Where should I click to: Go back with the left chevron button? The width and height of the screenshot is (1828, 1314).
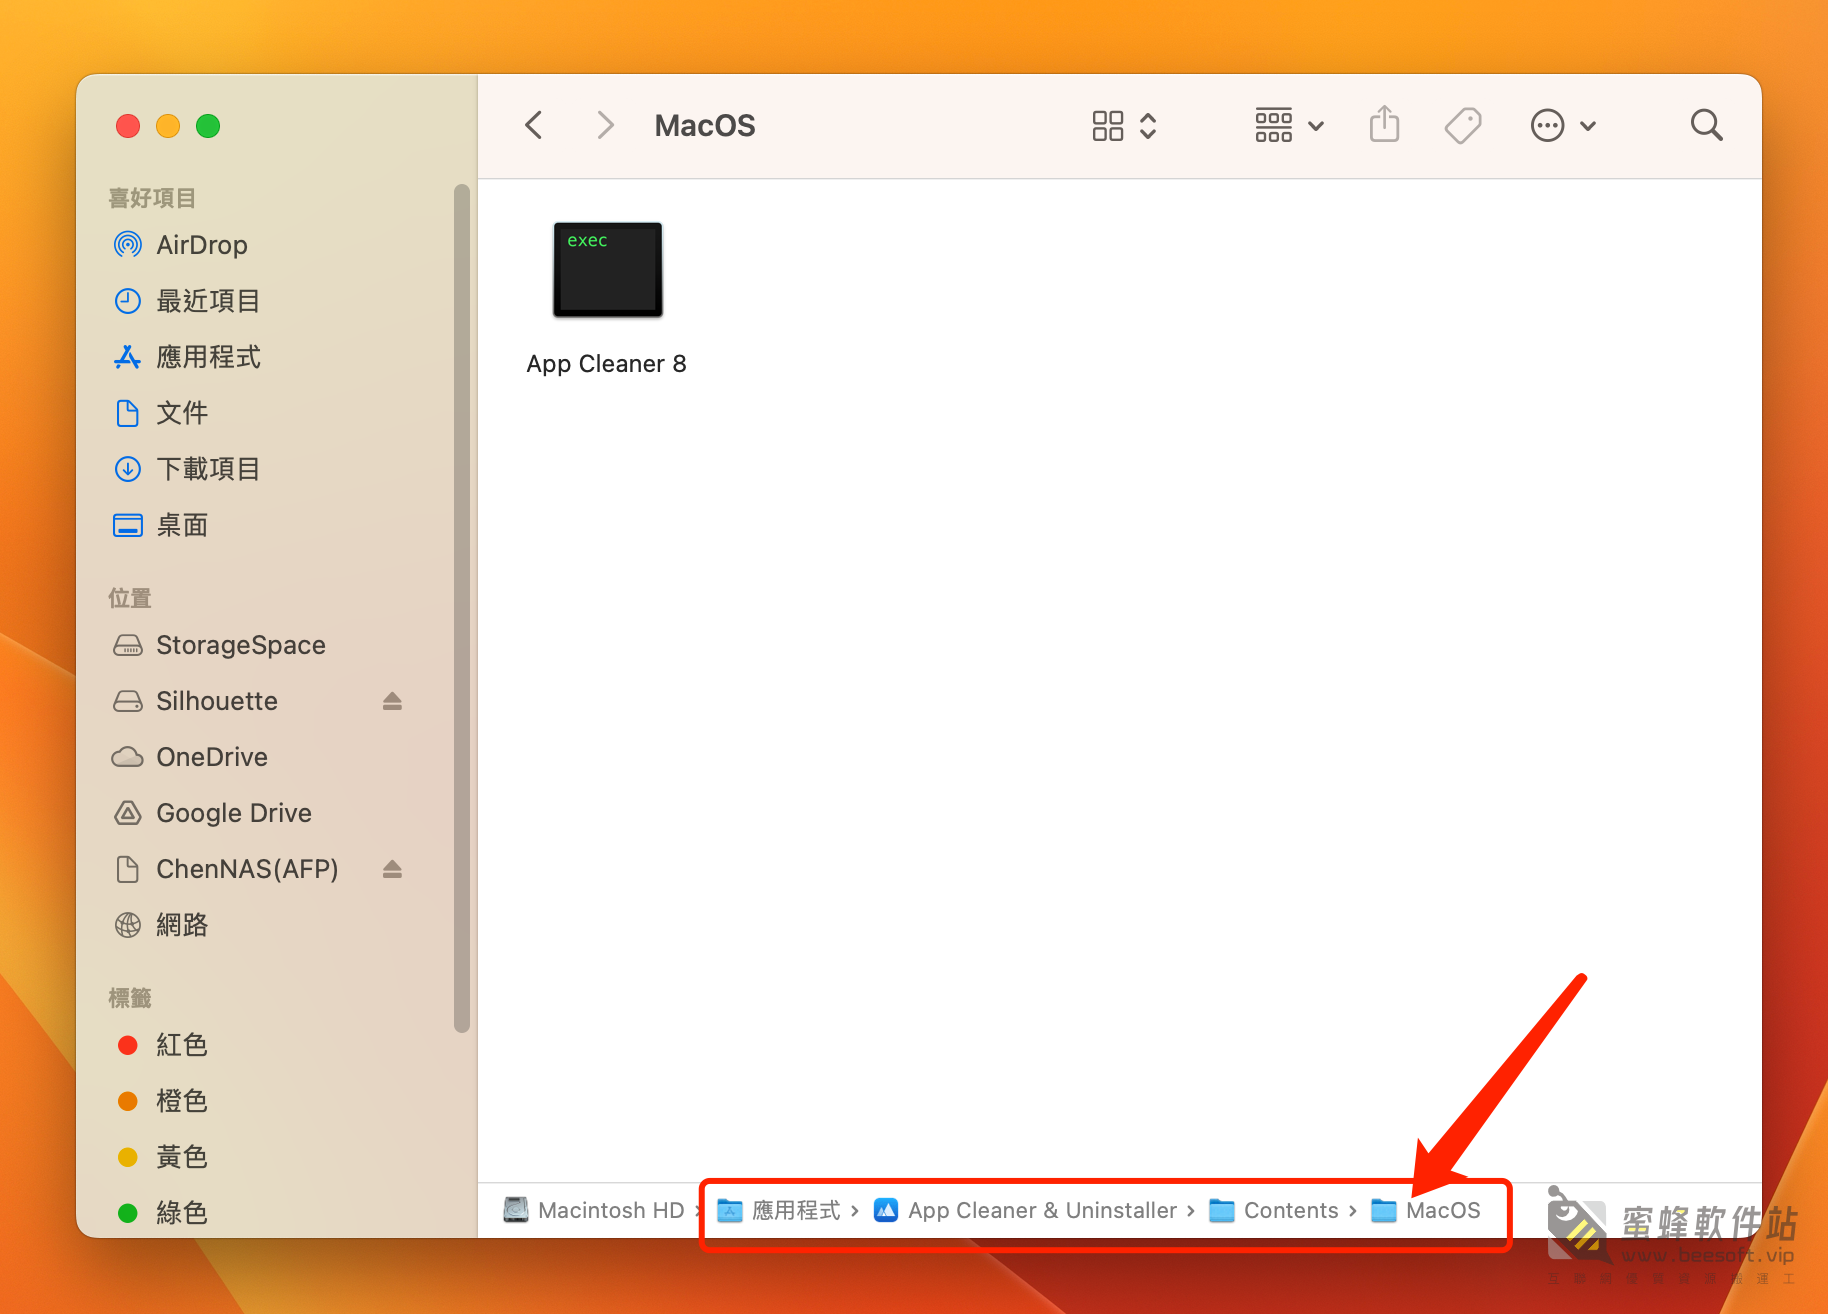tap(534, 126)
